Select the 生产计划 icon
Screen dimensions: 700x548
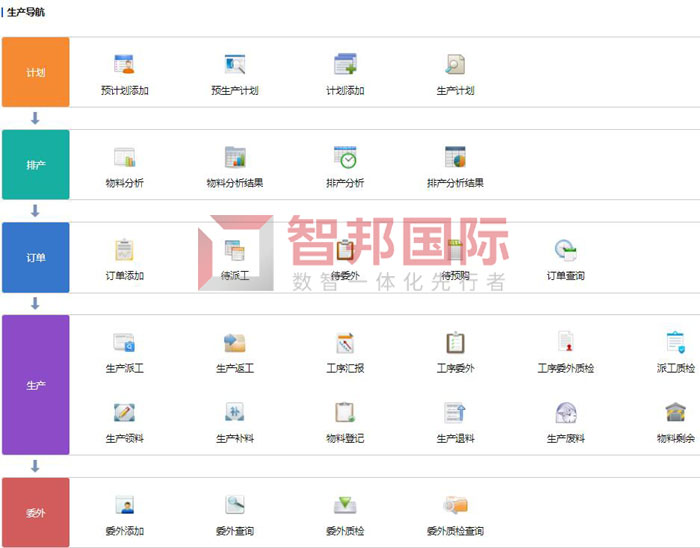pyautogui.click(x=455, y=65)
